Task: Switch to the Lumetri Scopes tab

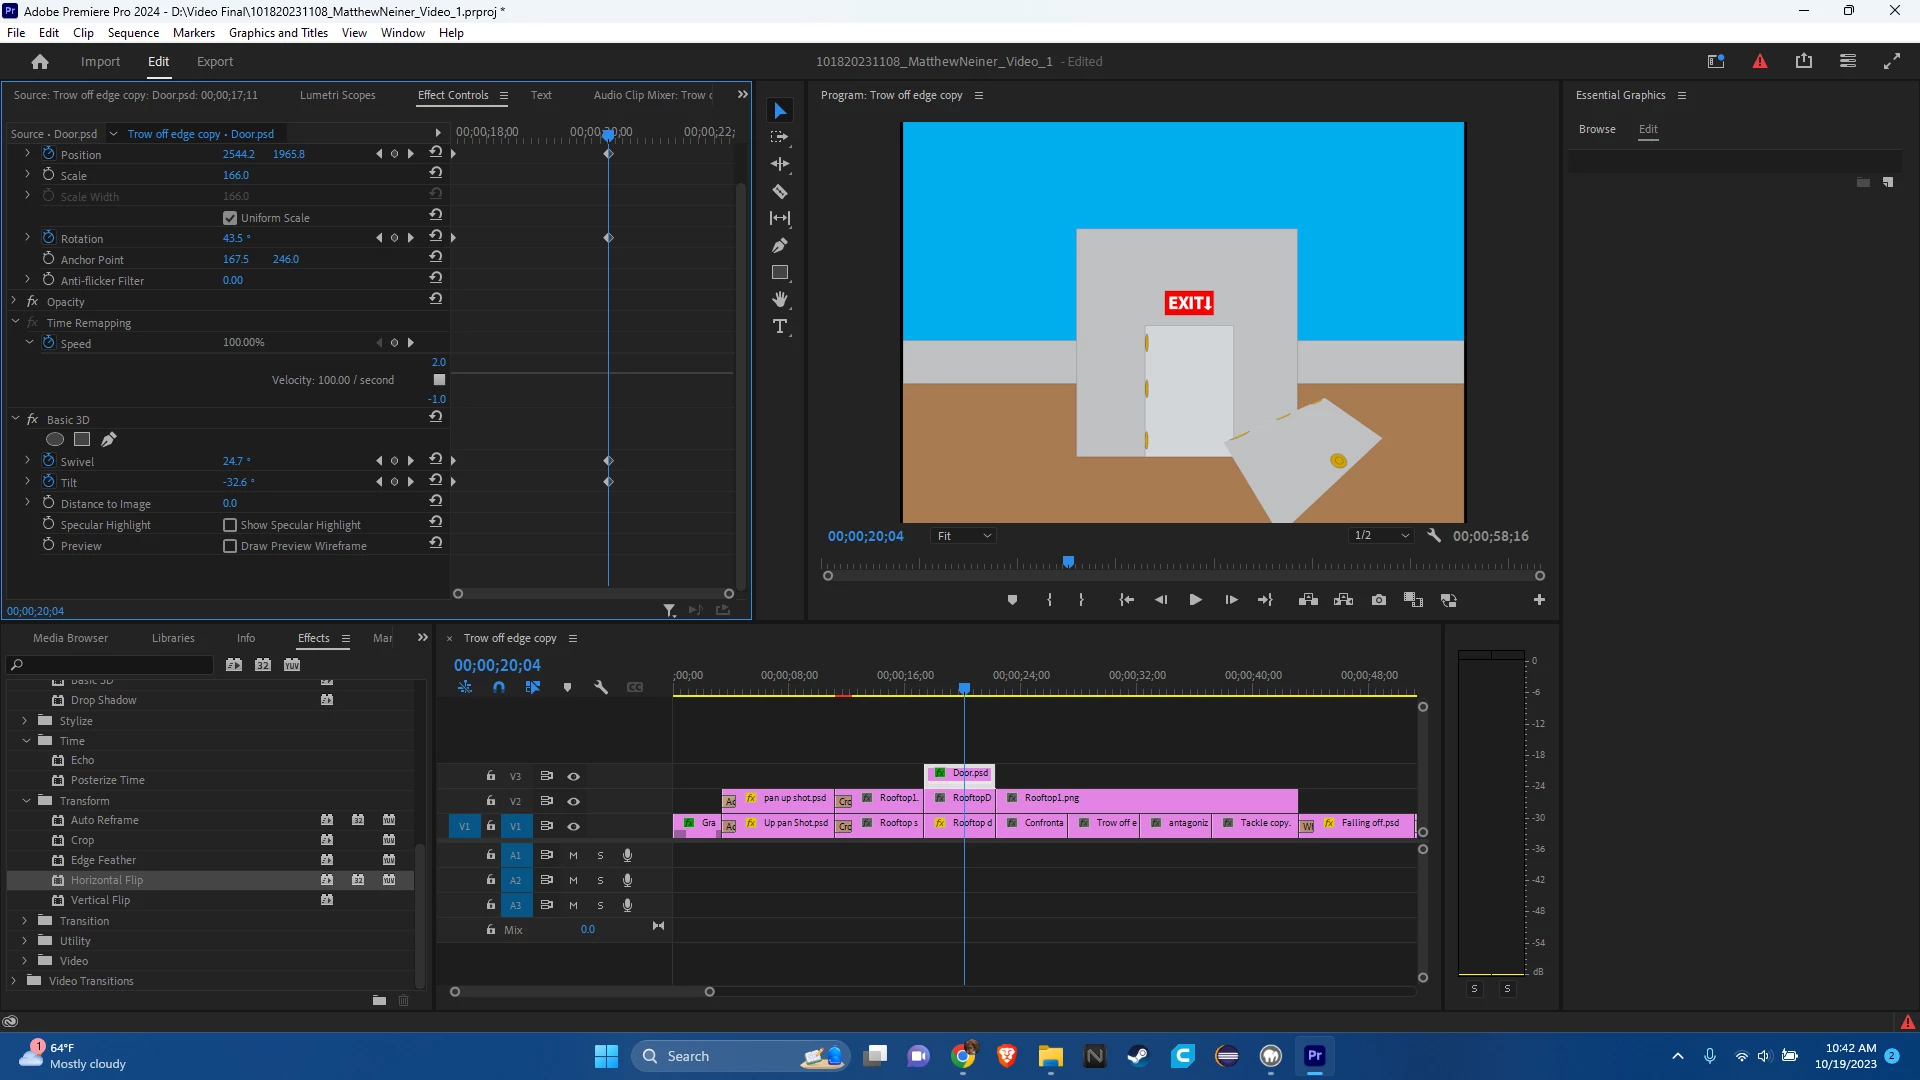Action: pyautogui.click(x=337, y=95)
